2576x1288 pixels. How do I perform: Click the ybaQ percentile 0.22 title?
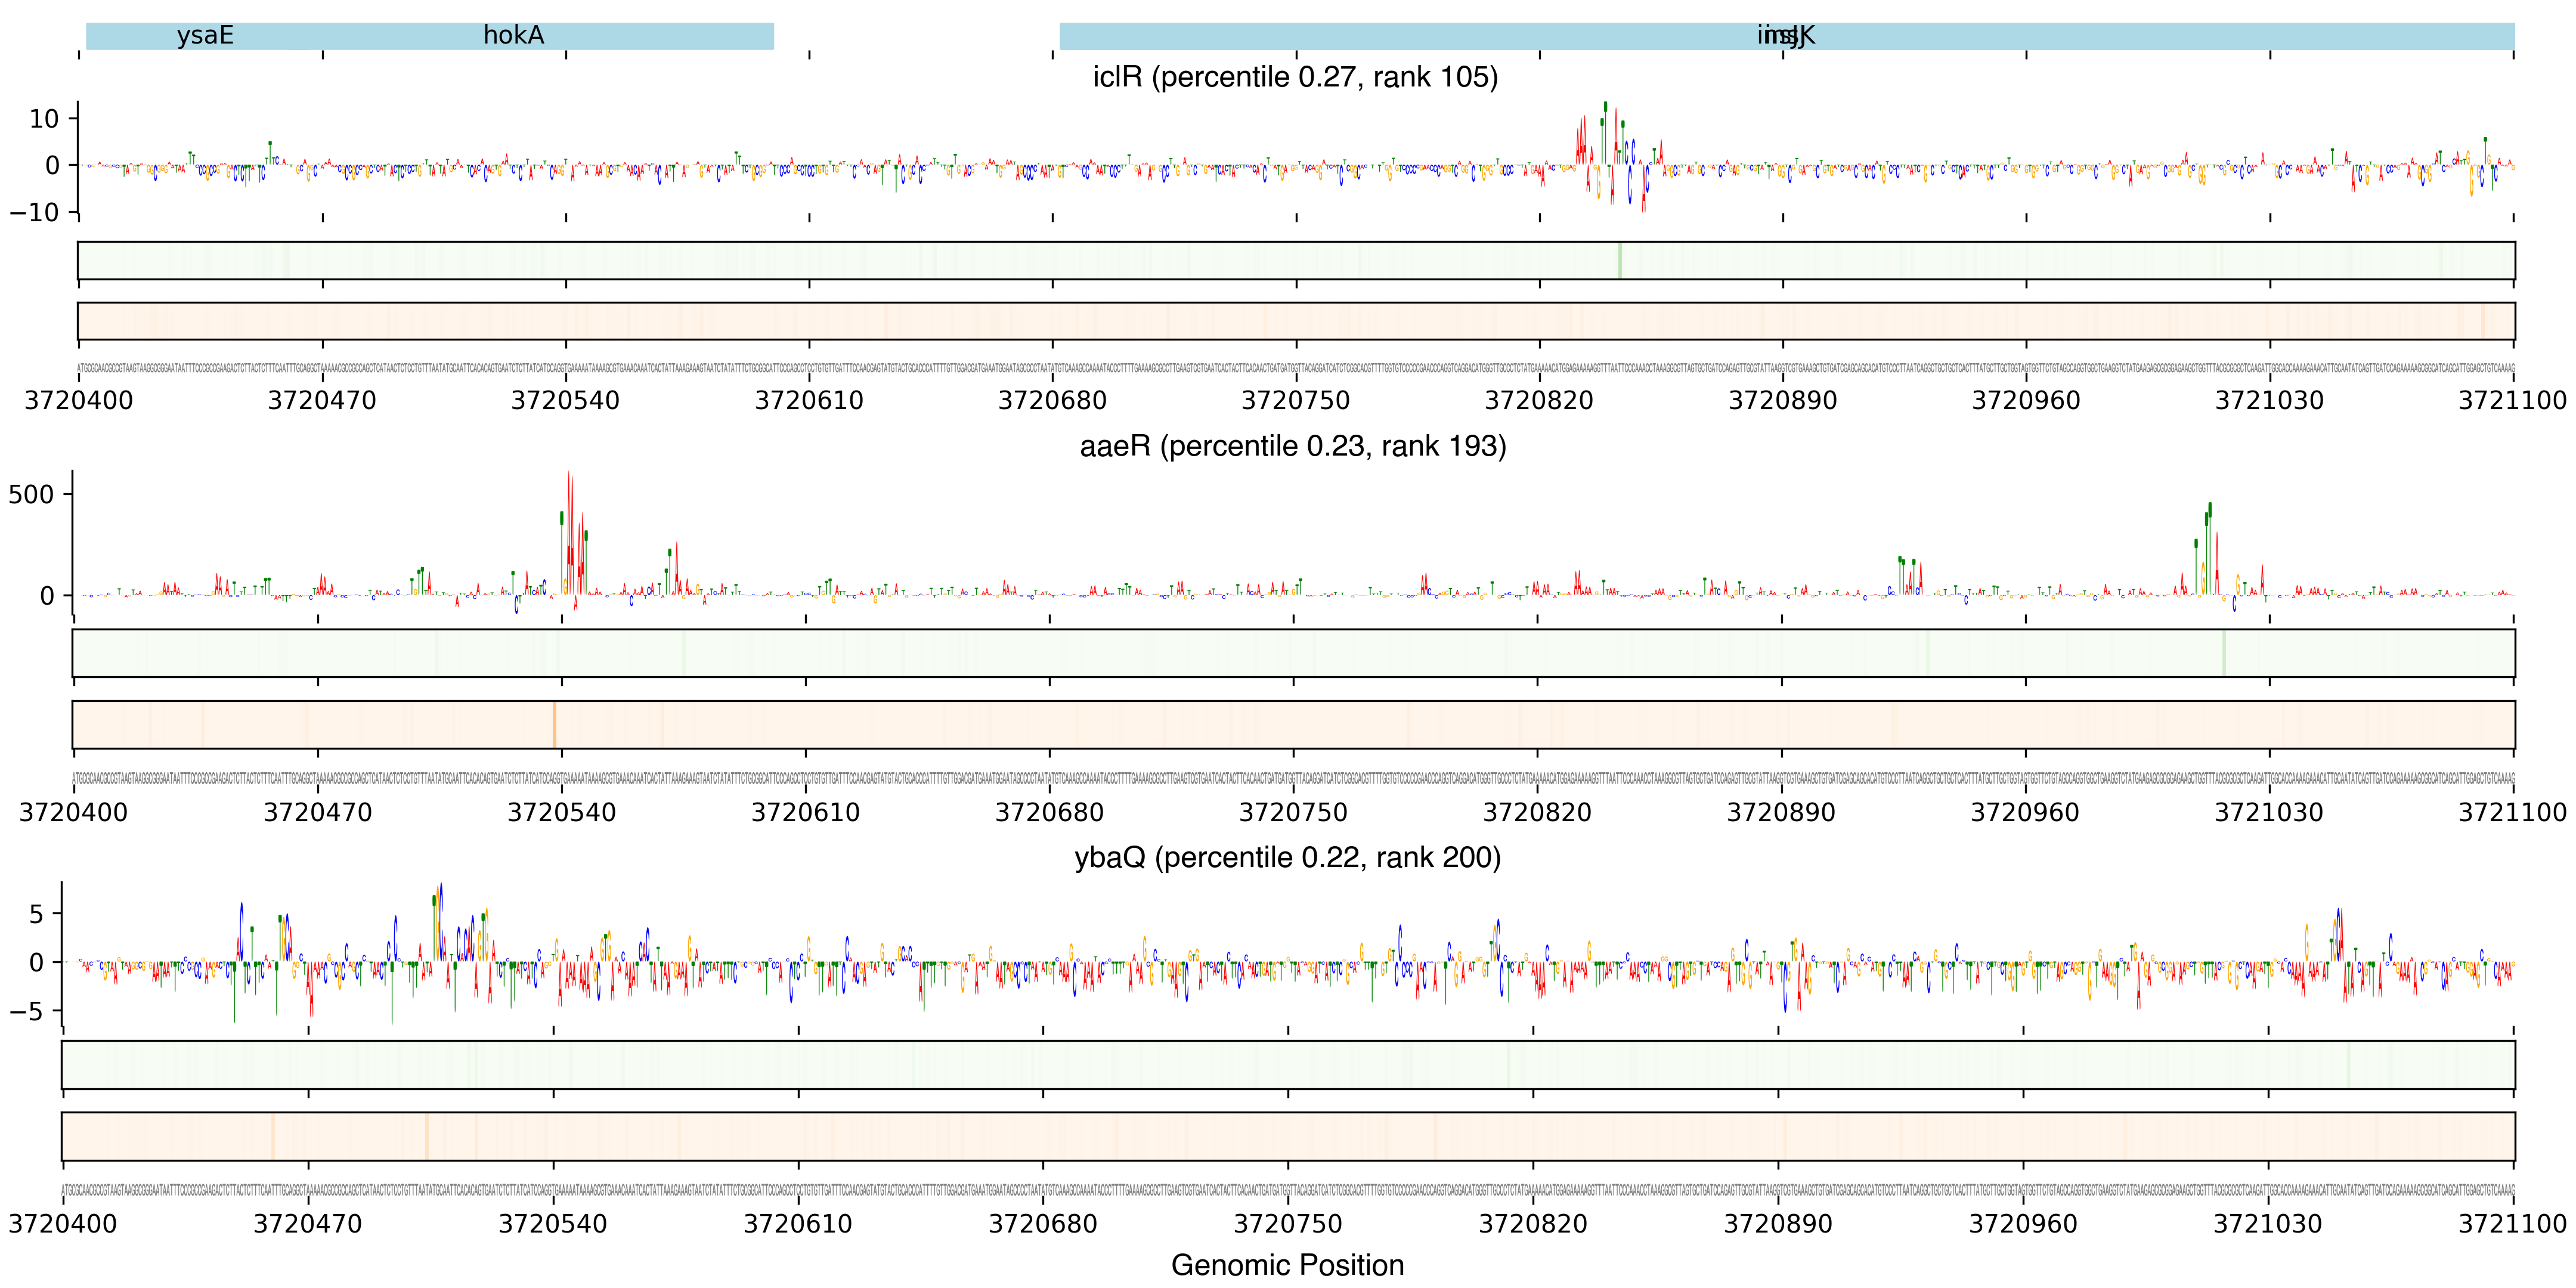click(x=1287, y=858)
